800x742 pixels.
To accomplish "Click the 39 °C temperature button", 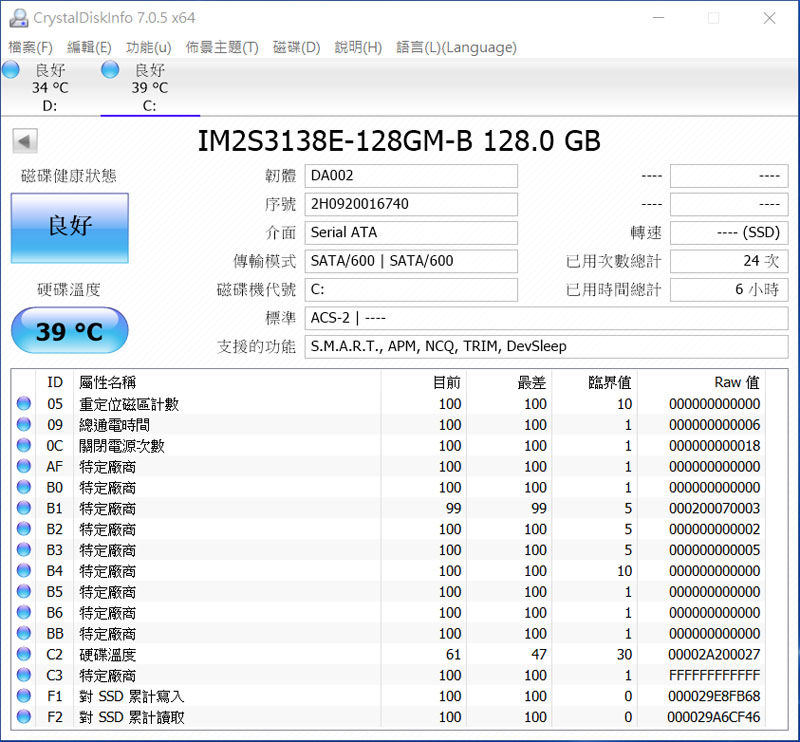I will click(x=69, y=330).
